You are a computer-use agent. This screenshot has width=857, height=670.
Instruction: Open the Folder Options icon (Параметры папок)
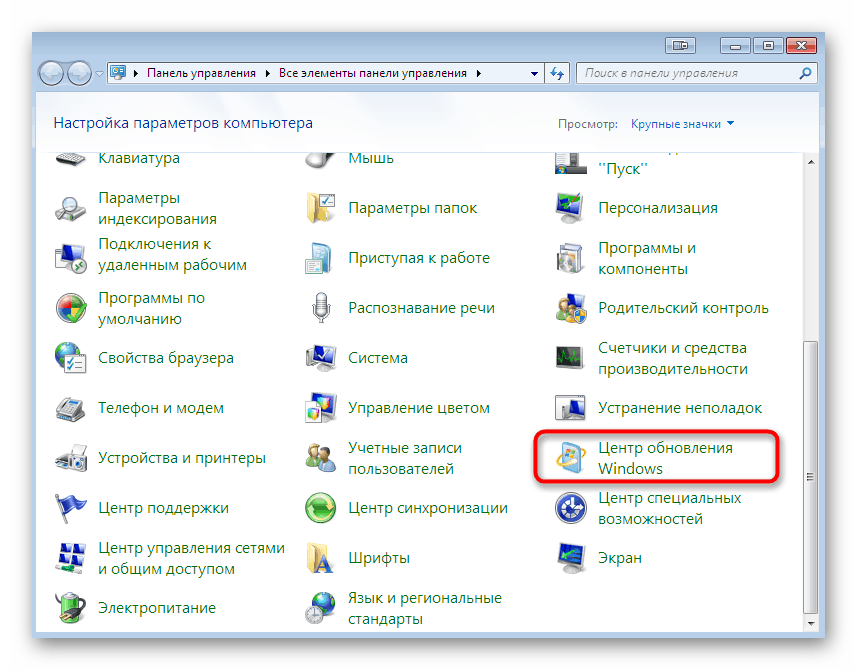pyautogui.click(x=321, y=208)
